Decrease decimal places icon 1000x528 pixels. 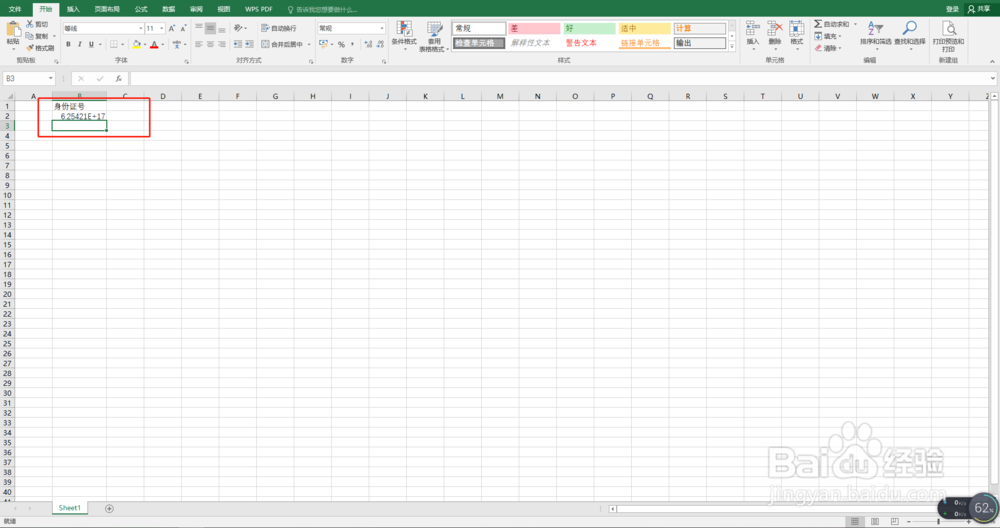380,44
